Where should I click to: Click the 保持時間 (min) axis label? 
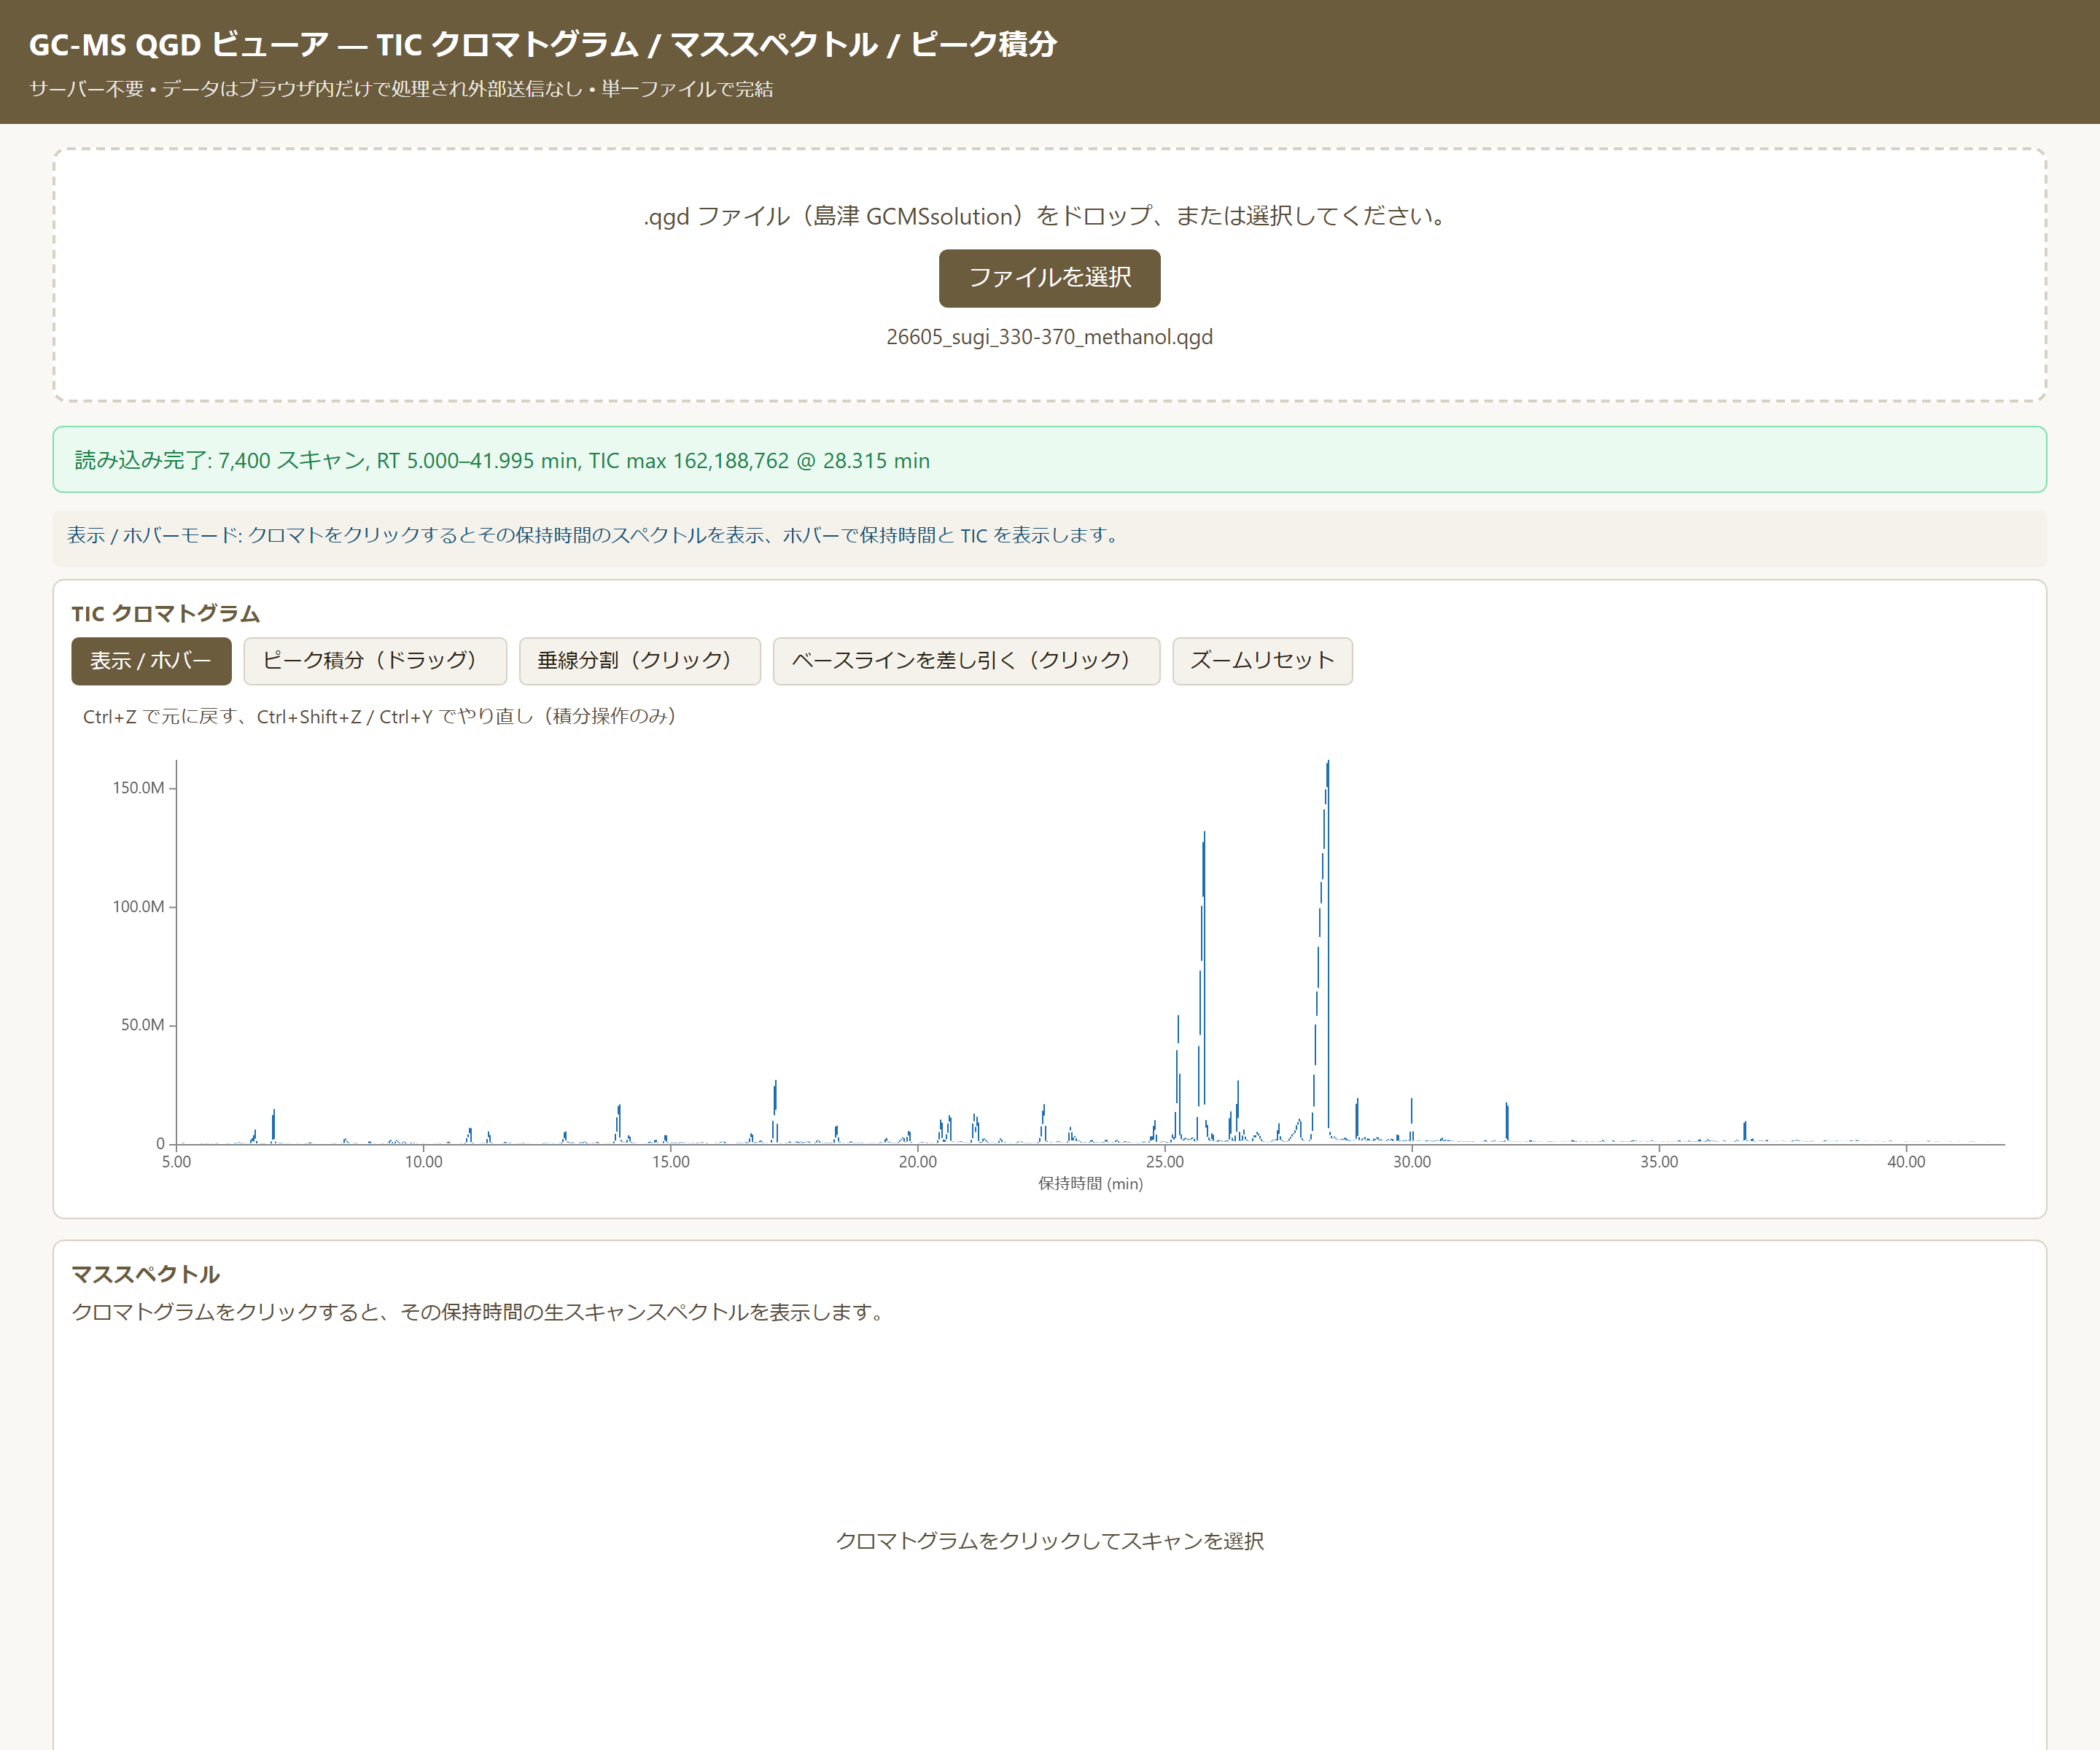pyautogui.click(x=1090, y=1184)
